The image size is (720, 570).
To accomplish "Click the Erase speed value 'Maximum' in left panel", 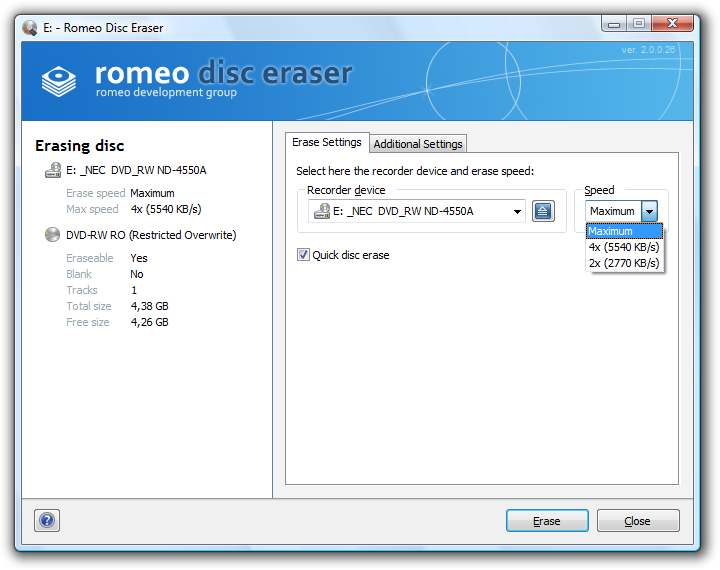I will [x=152, y=193].
